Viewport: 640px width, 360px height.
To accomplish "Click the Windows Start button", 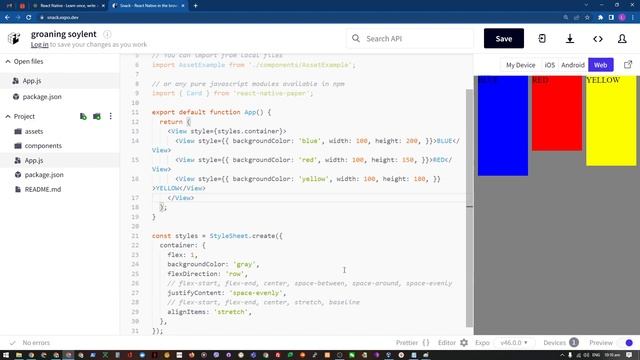I will pyautogui.click(x=6, y=355).
